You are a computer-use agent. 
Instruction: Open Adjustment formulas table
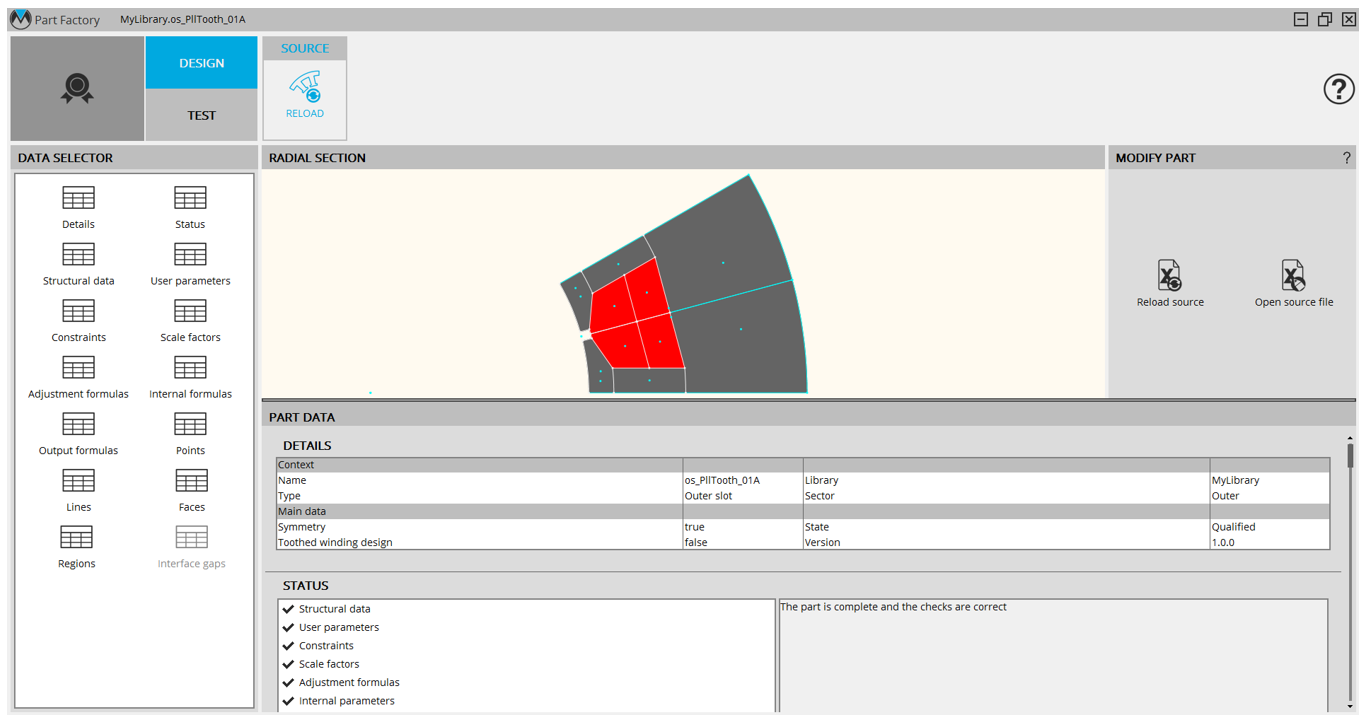point(78,368)
